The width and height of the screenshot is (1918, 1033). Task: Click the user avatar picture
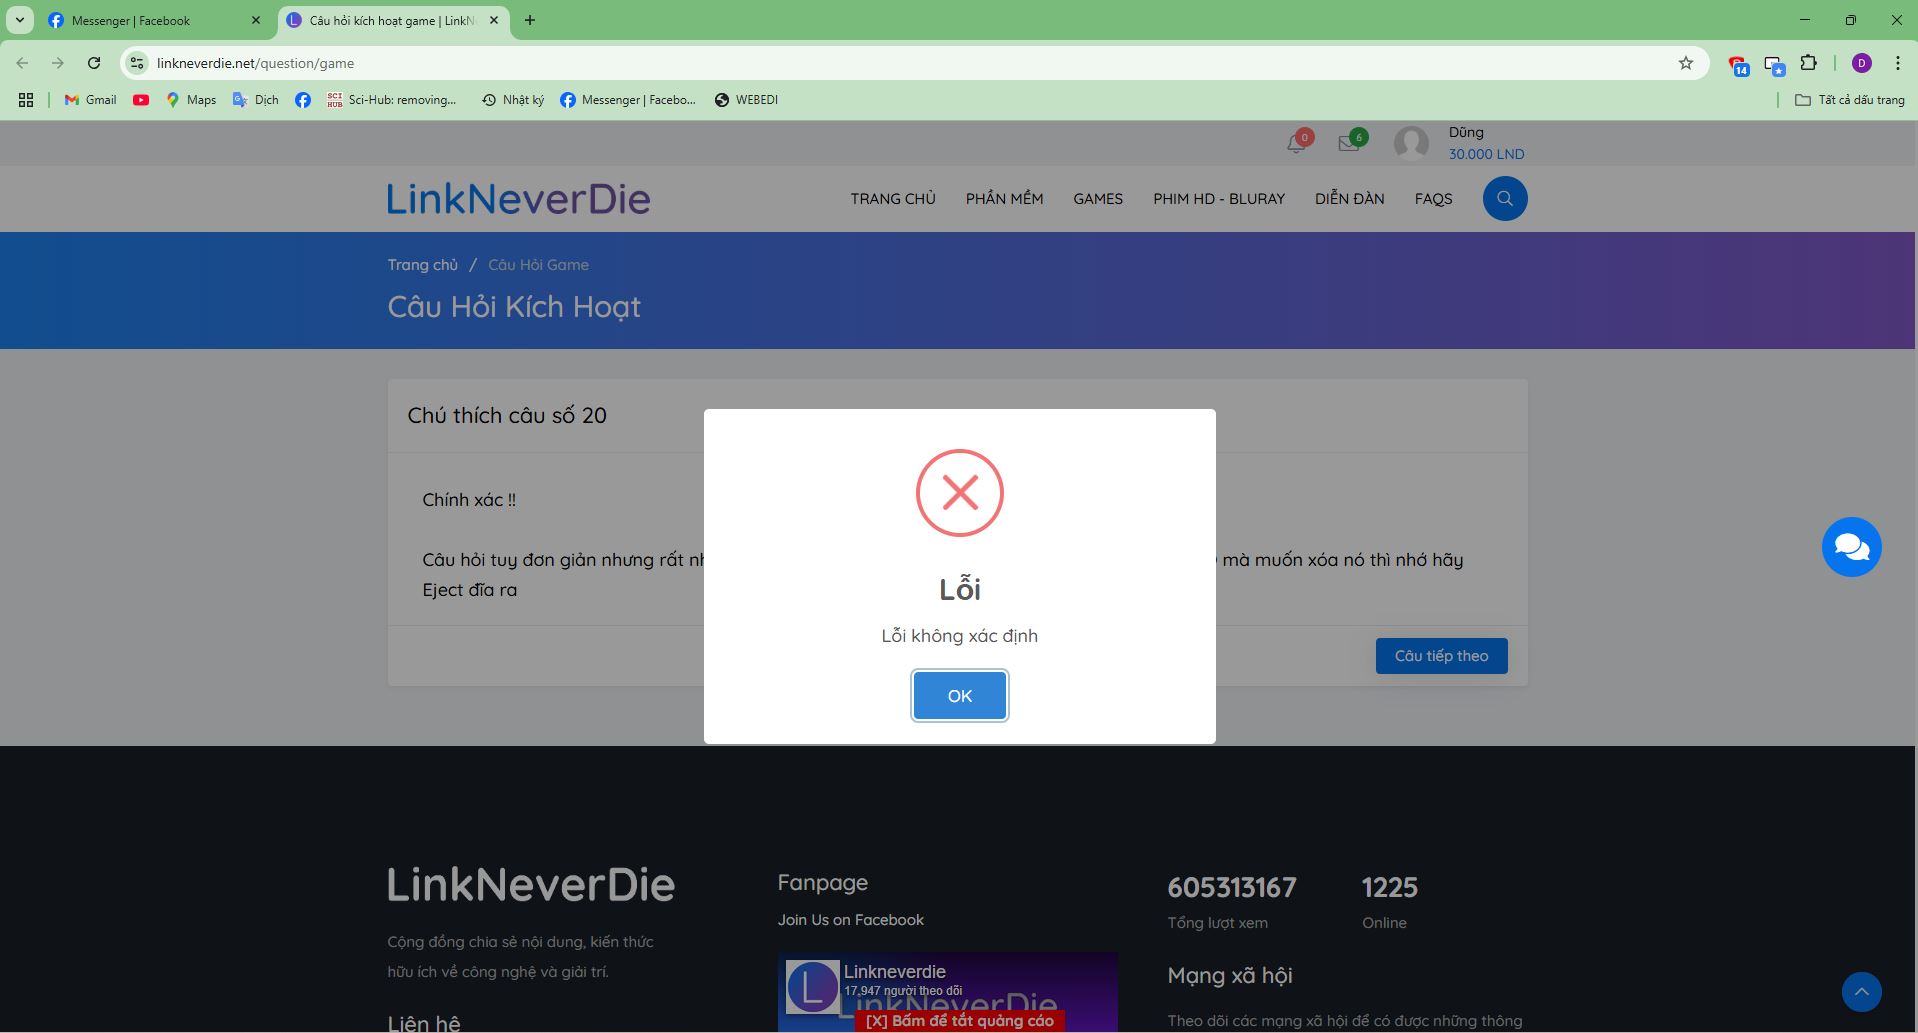click(1411, 144)
